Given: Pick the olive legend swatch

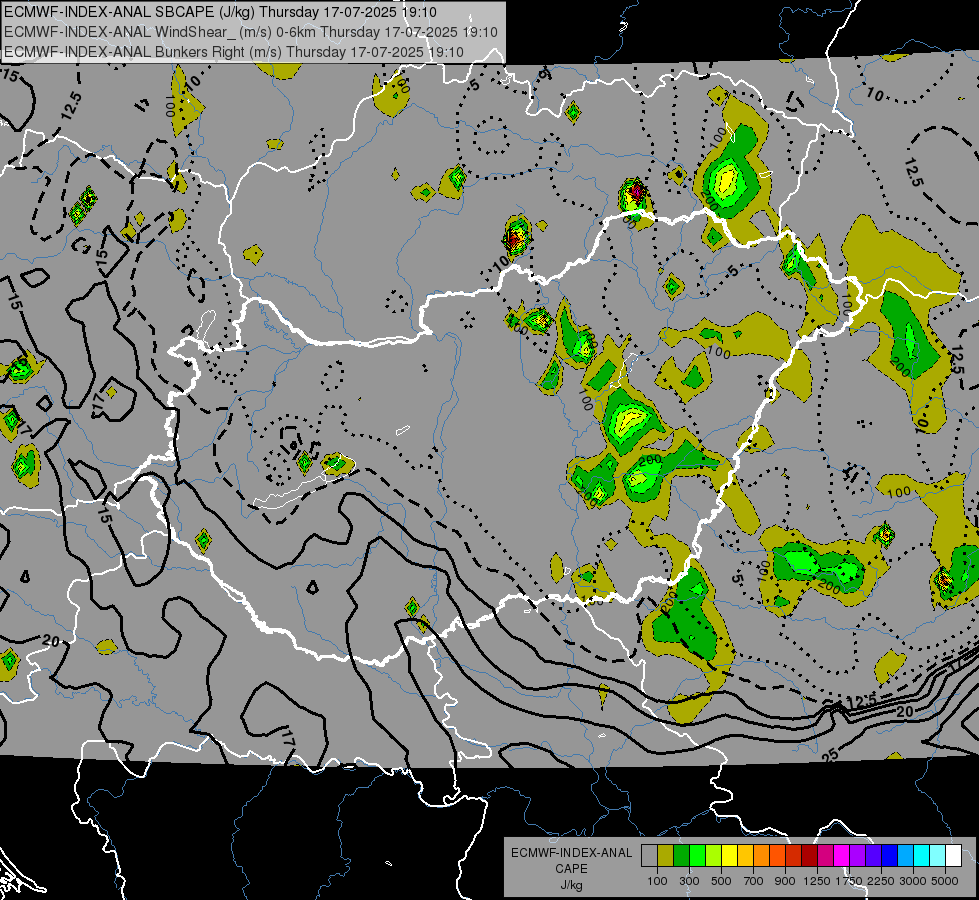Looking at the screenshot, I should click(x=666, y=856).
